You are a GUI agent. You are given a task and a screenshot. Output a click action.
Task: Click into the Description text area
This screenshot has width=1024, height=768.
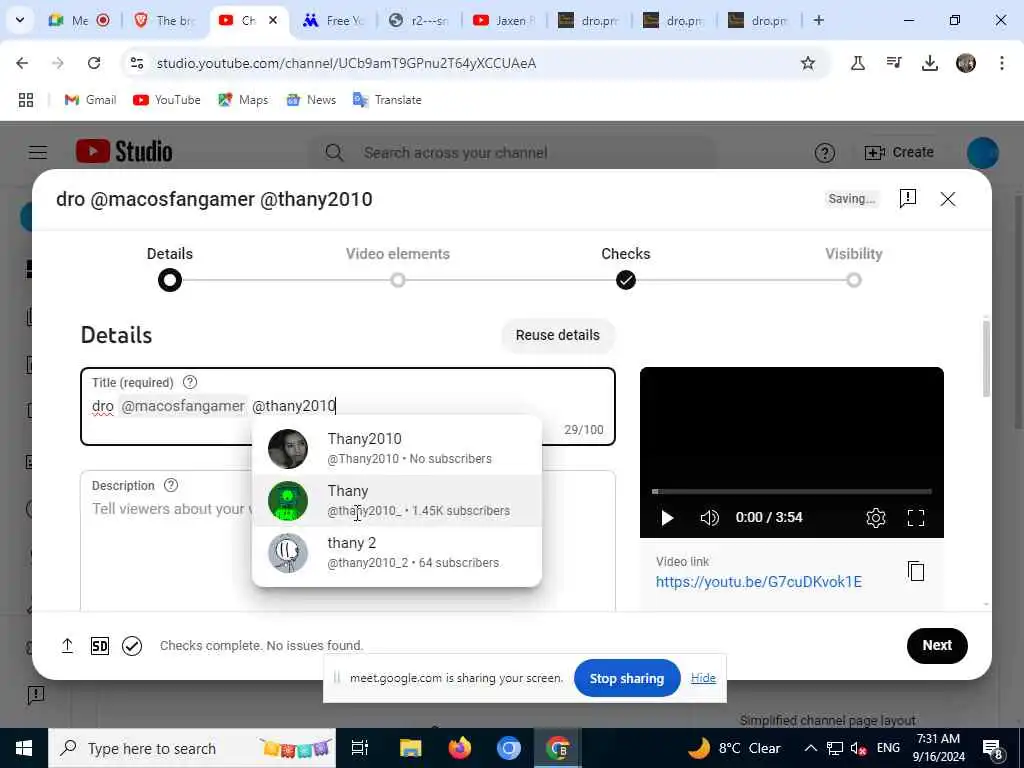pyautogui.click(x=347, y=542)
